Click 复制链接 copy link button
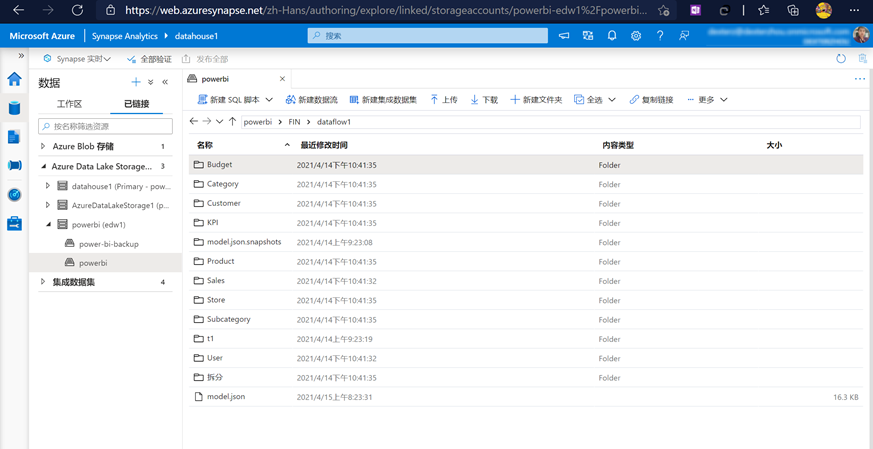This screenshot has height=449, width=873. click(651, 100)
